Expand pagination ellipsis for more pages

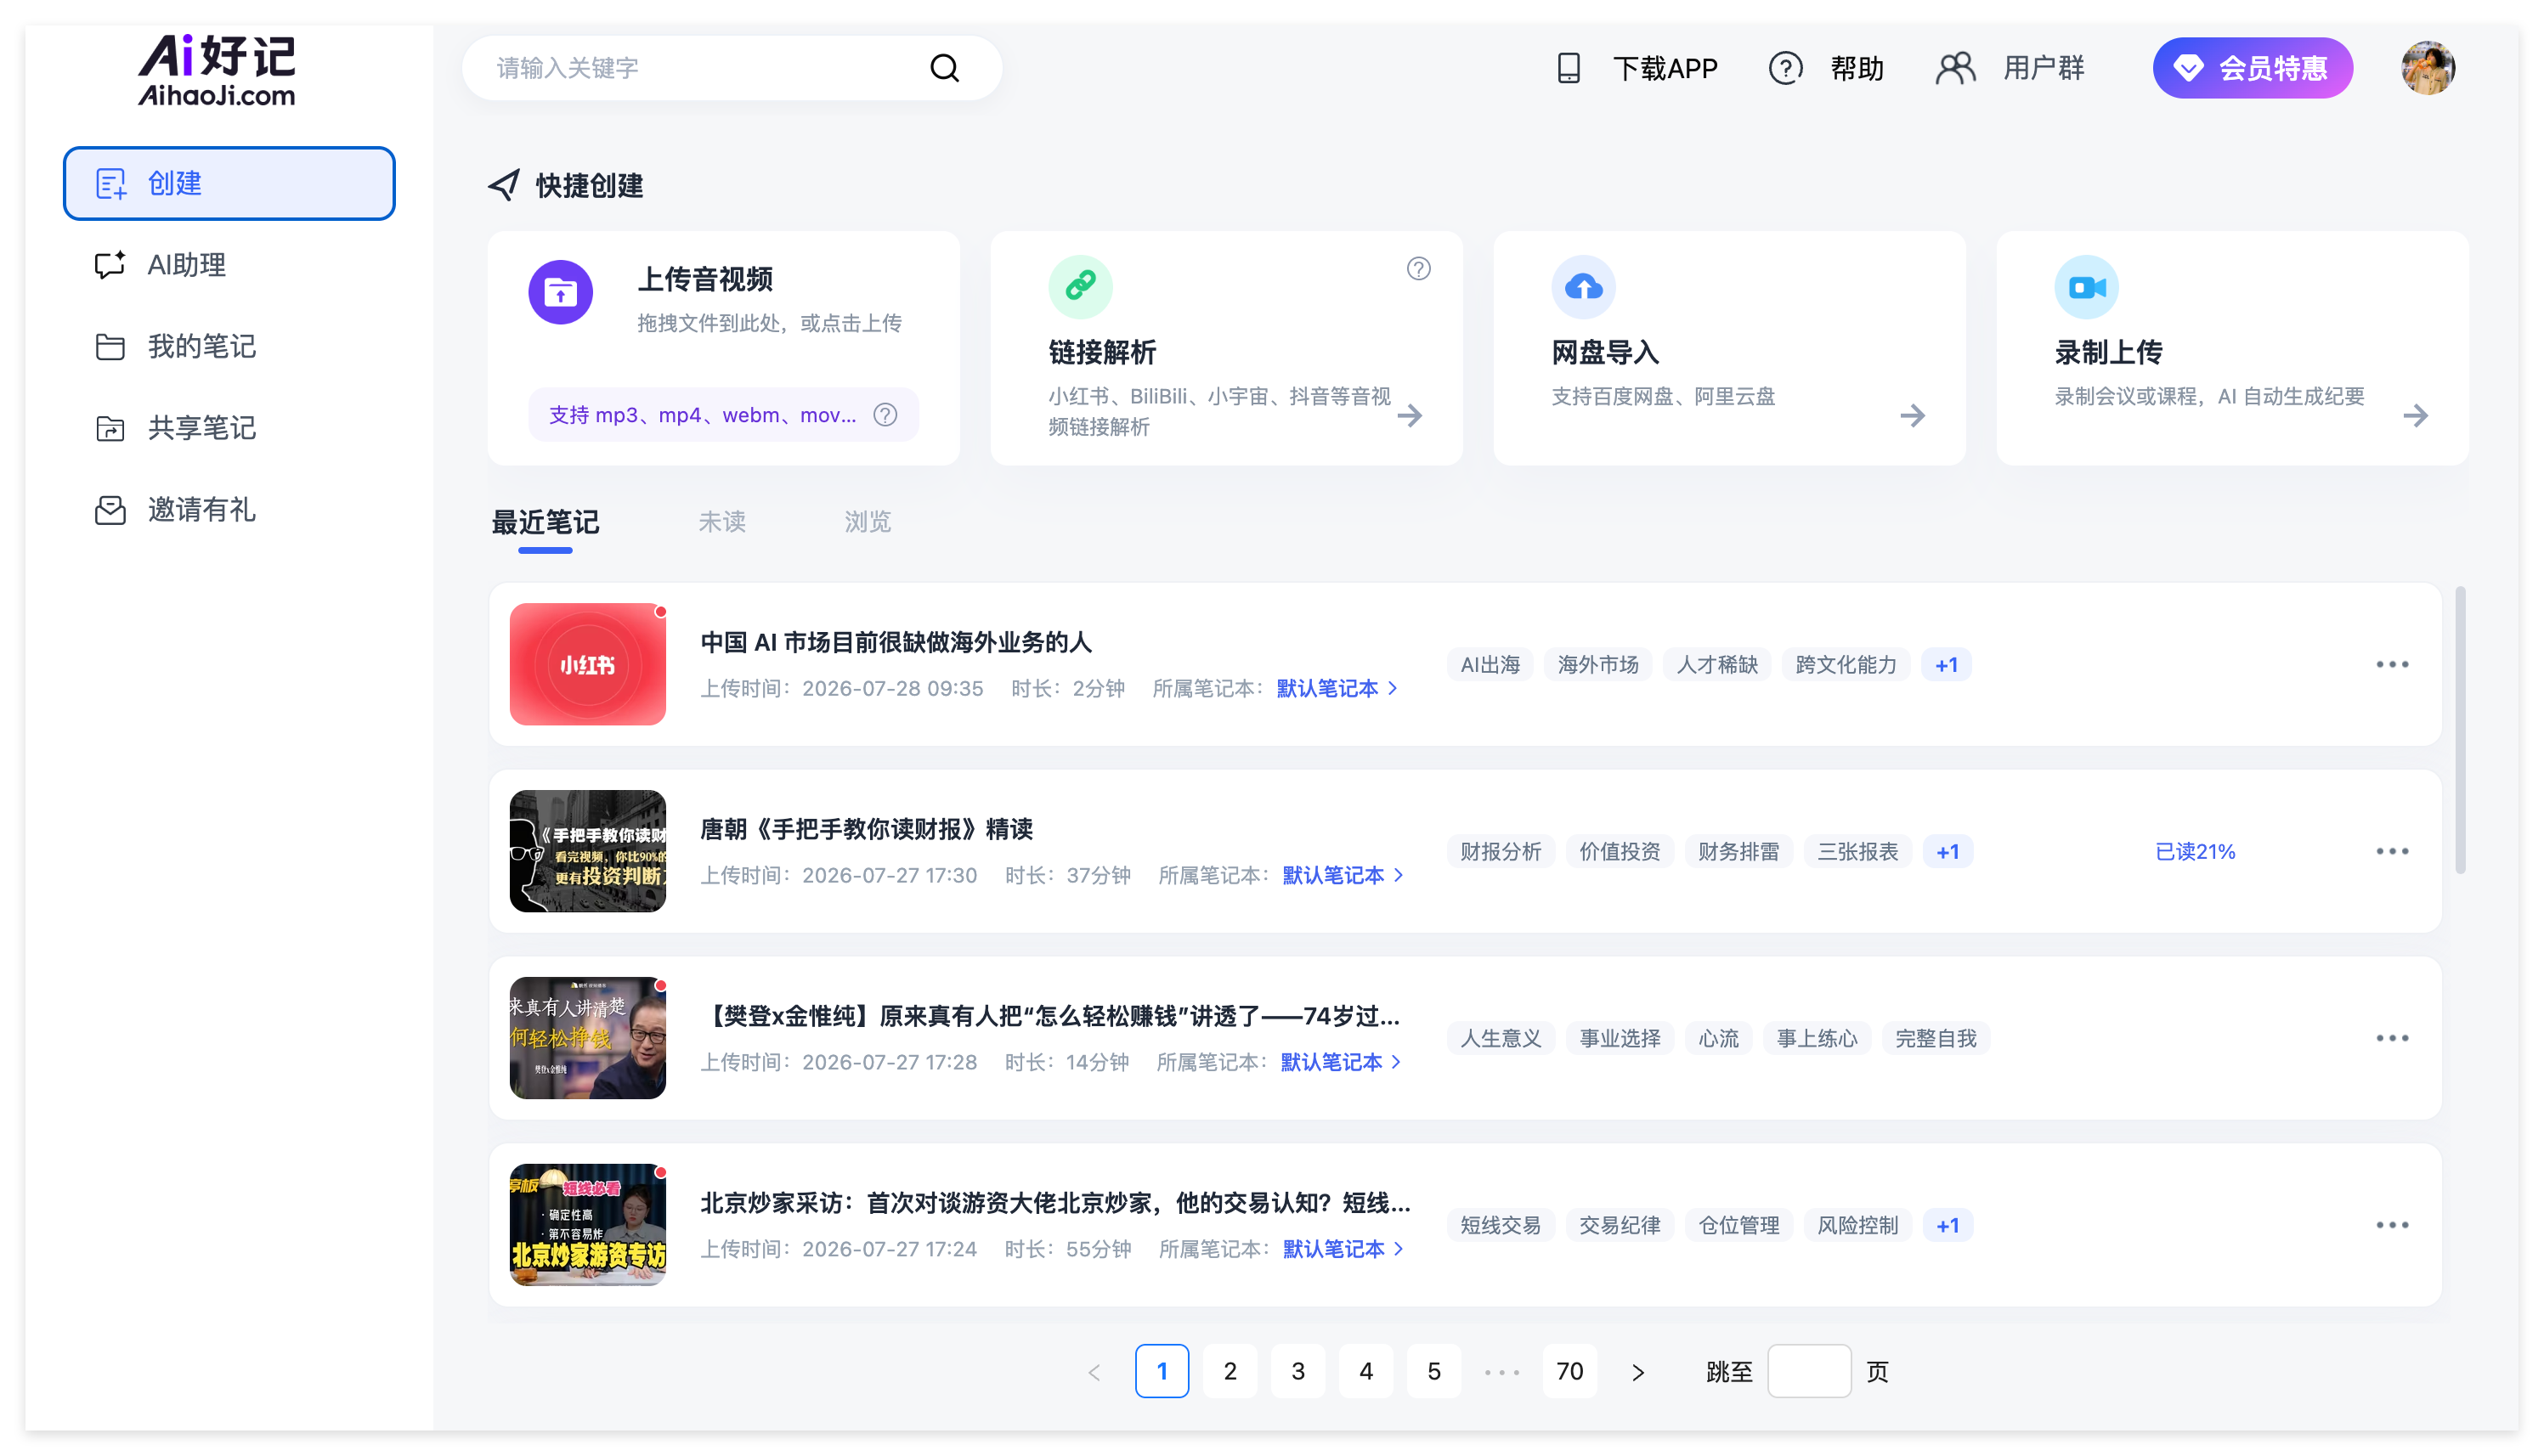[x=1501, y=1372]
